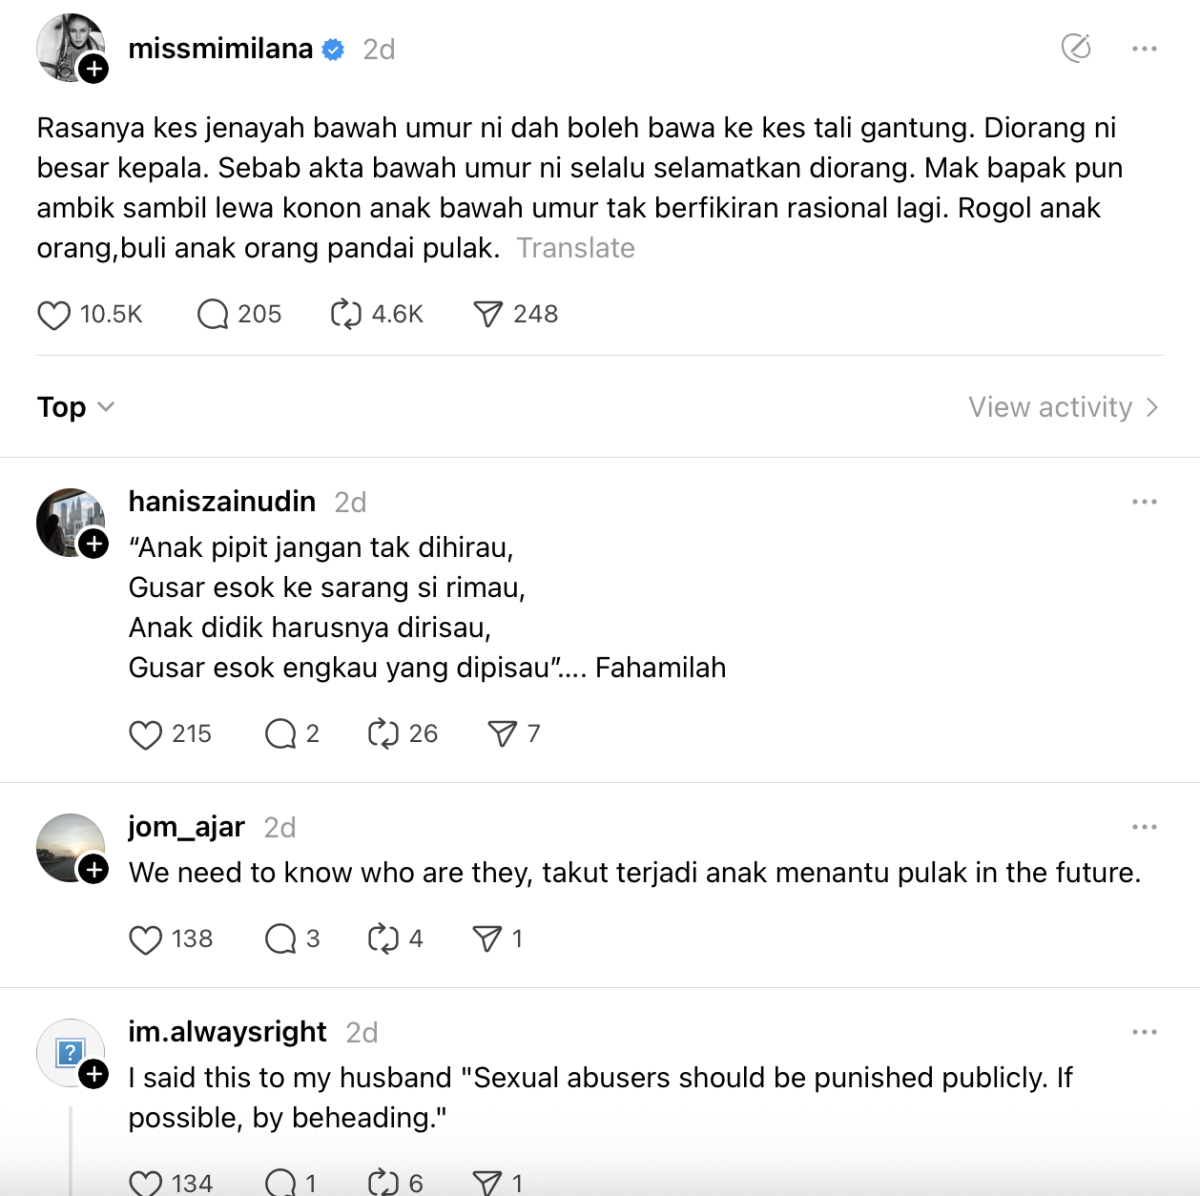
Task: Follow jom_ajar using plus badge
Action: 94,869
